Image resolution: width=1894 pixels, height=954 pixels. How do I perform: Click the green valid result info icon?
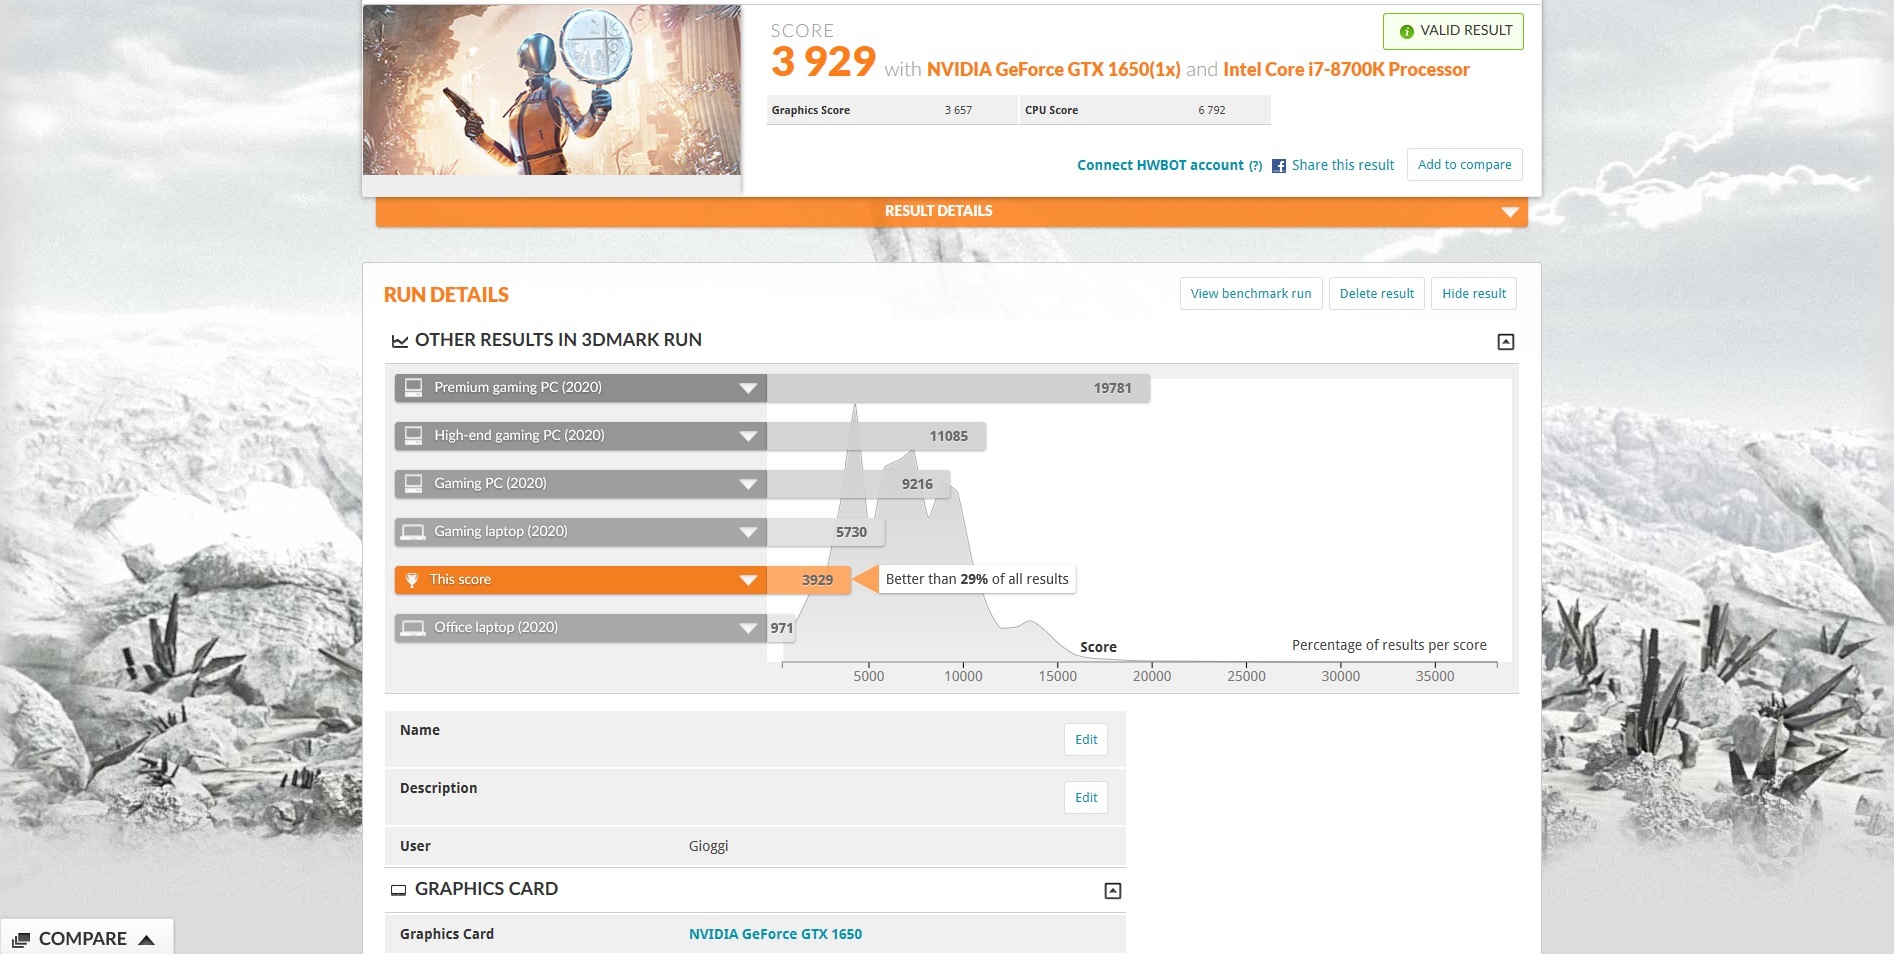[x=1406, y=31]
